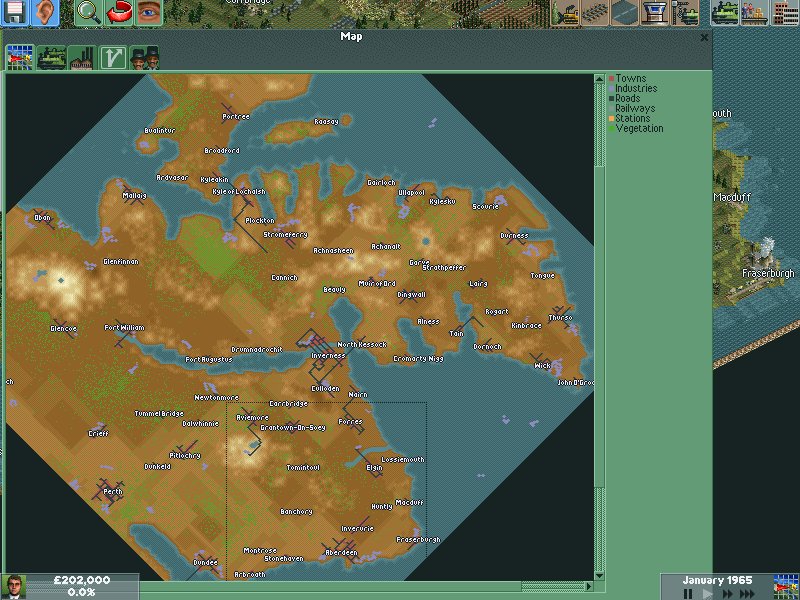Image resolution: width=800 pixels, height=600 pixels.
Task: Switch to the vehicles map tab
Action: point(51,58)
